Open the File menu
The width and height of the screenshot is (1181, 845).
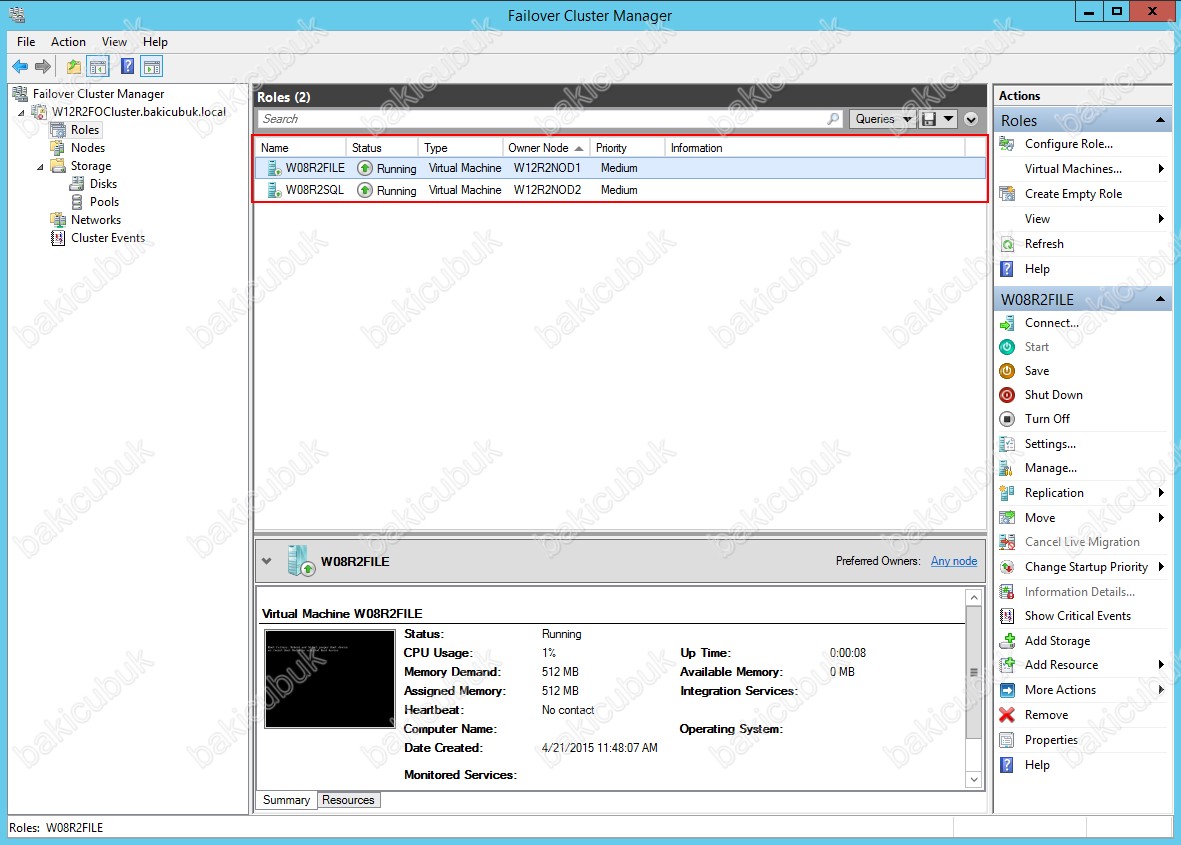(26, 42)
